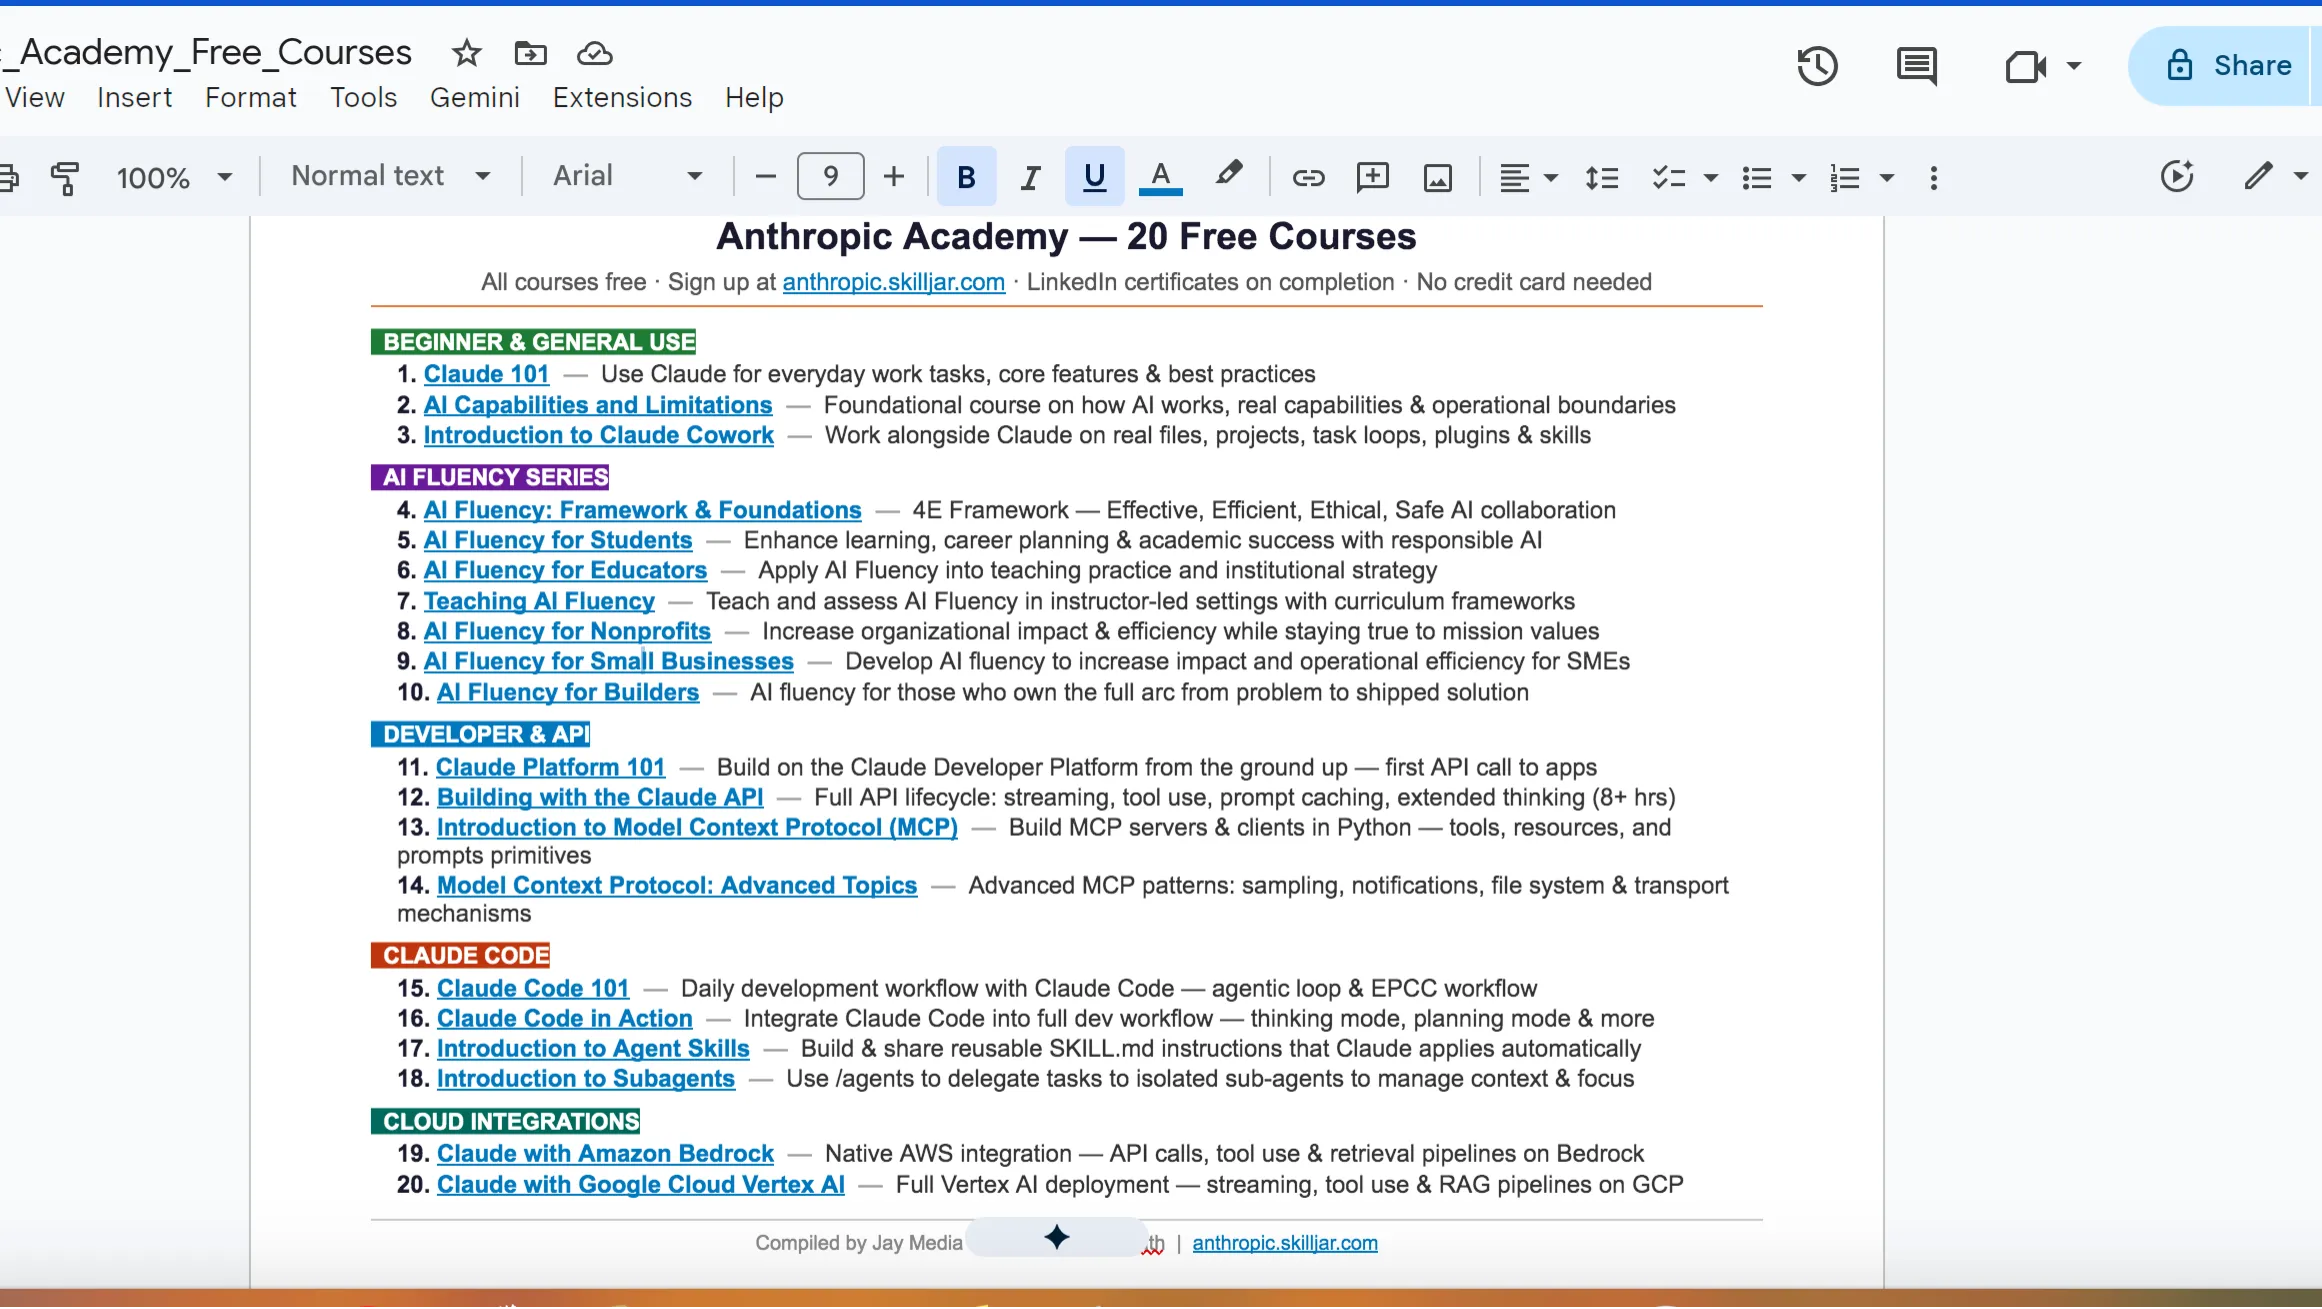Image resolution: width=2322 pixels, height=1309 pixels.
Task: Star the Academy_Free_Courses document
Action: click(467, 53)
